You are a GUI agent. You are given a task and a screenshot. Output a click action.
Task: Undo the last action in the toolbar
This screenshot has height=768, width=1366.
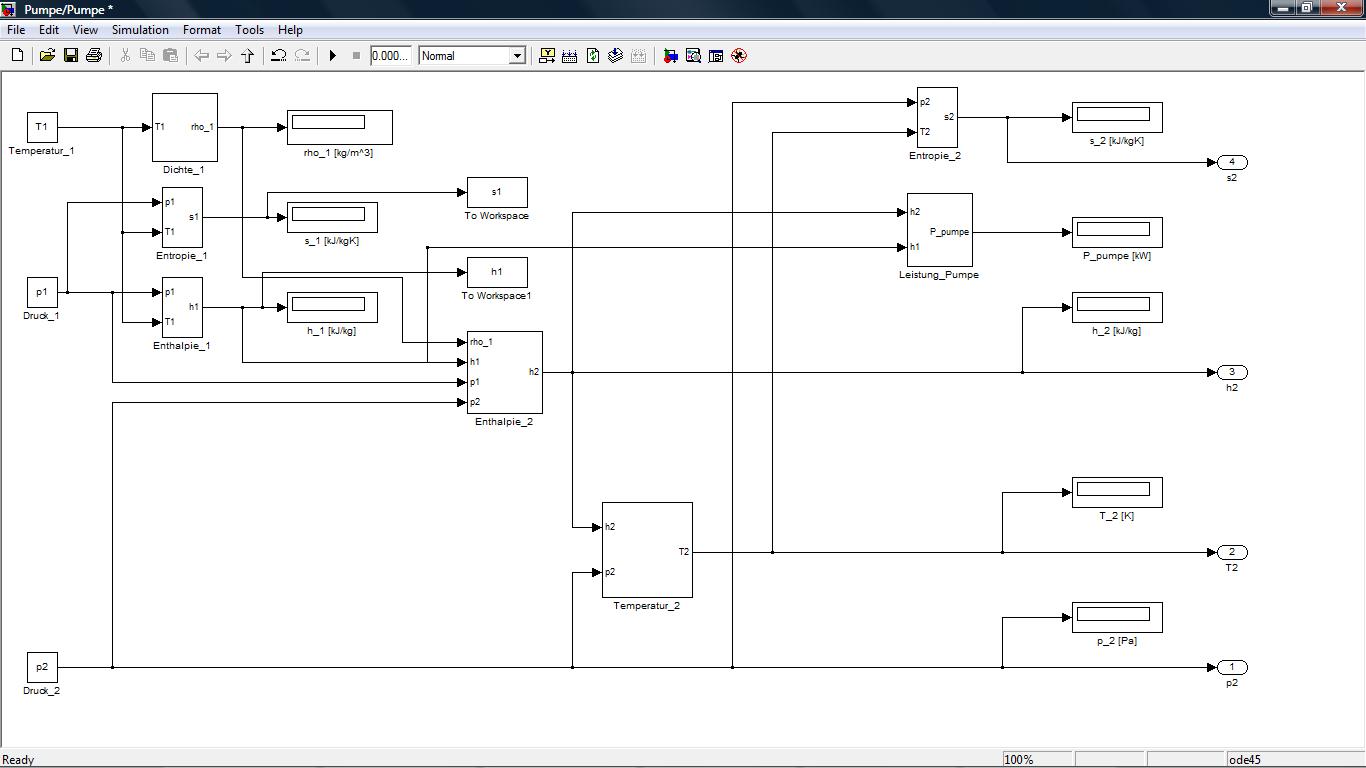(279, 56)
